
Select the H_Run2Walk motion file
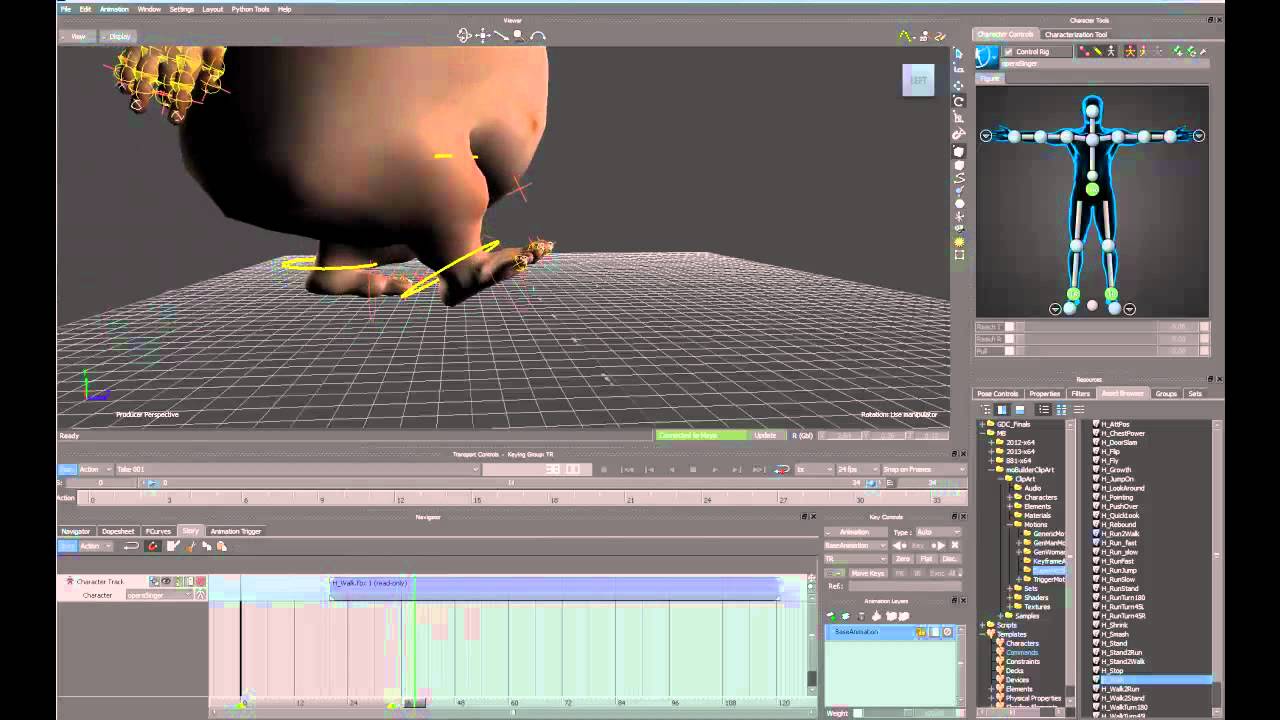(x=1120, y=533)
